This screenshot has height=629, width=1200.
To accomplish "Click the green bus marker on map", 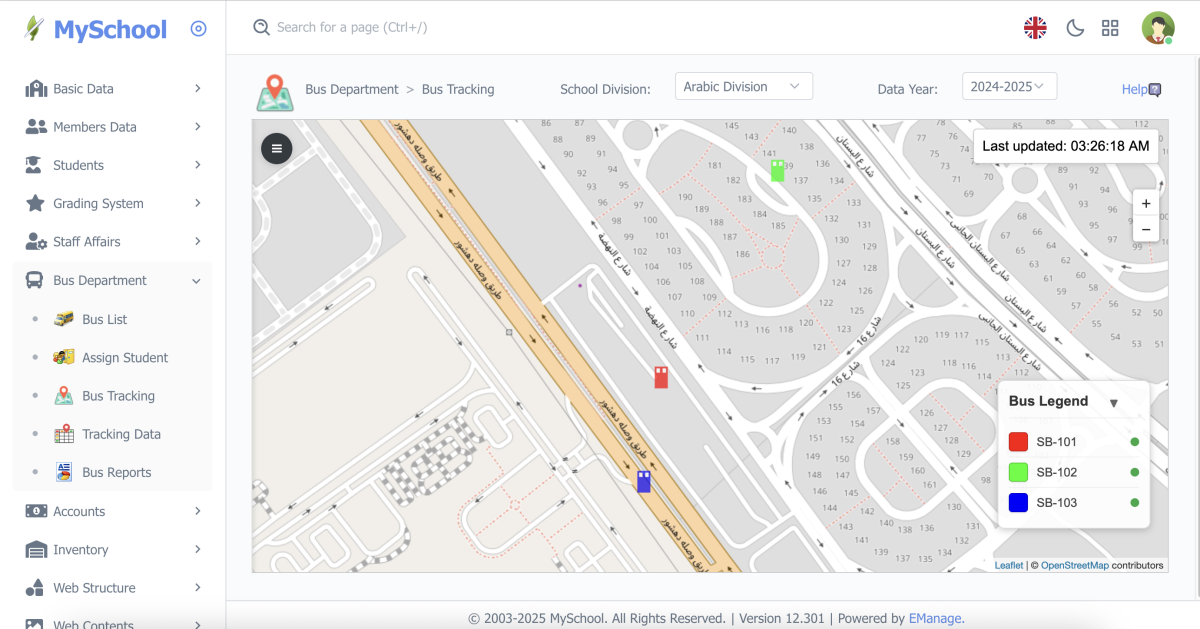I will point(777,170).
